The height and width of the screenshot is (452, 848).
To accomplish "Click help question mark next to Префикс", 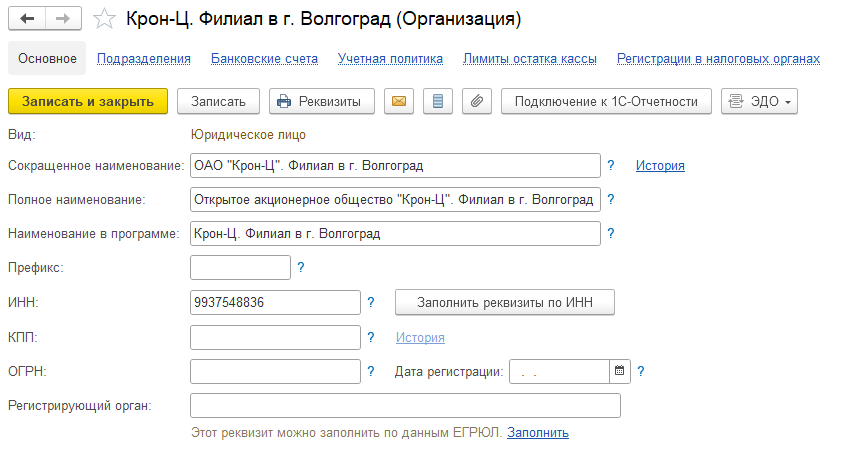I will click(x=301, y=267).
